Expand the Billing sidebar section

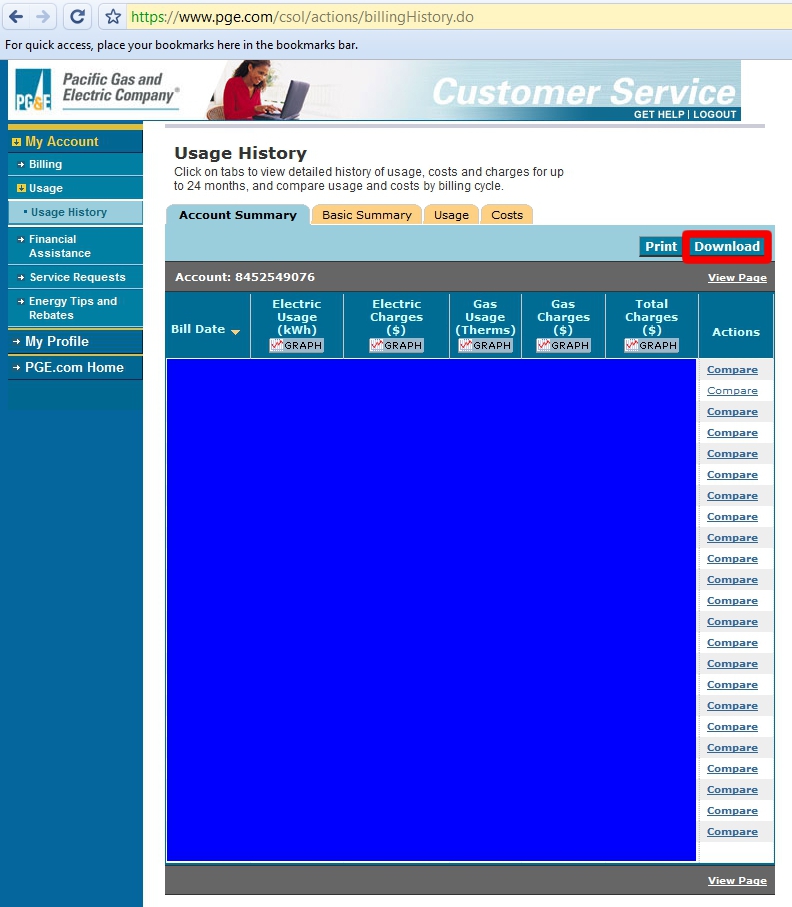coord(45,164)
